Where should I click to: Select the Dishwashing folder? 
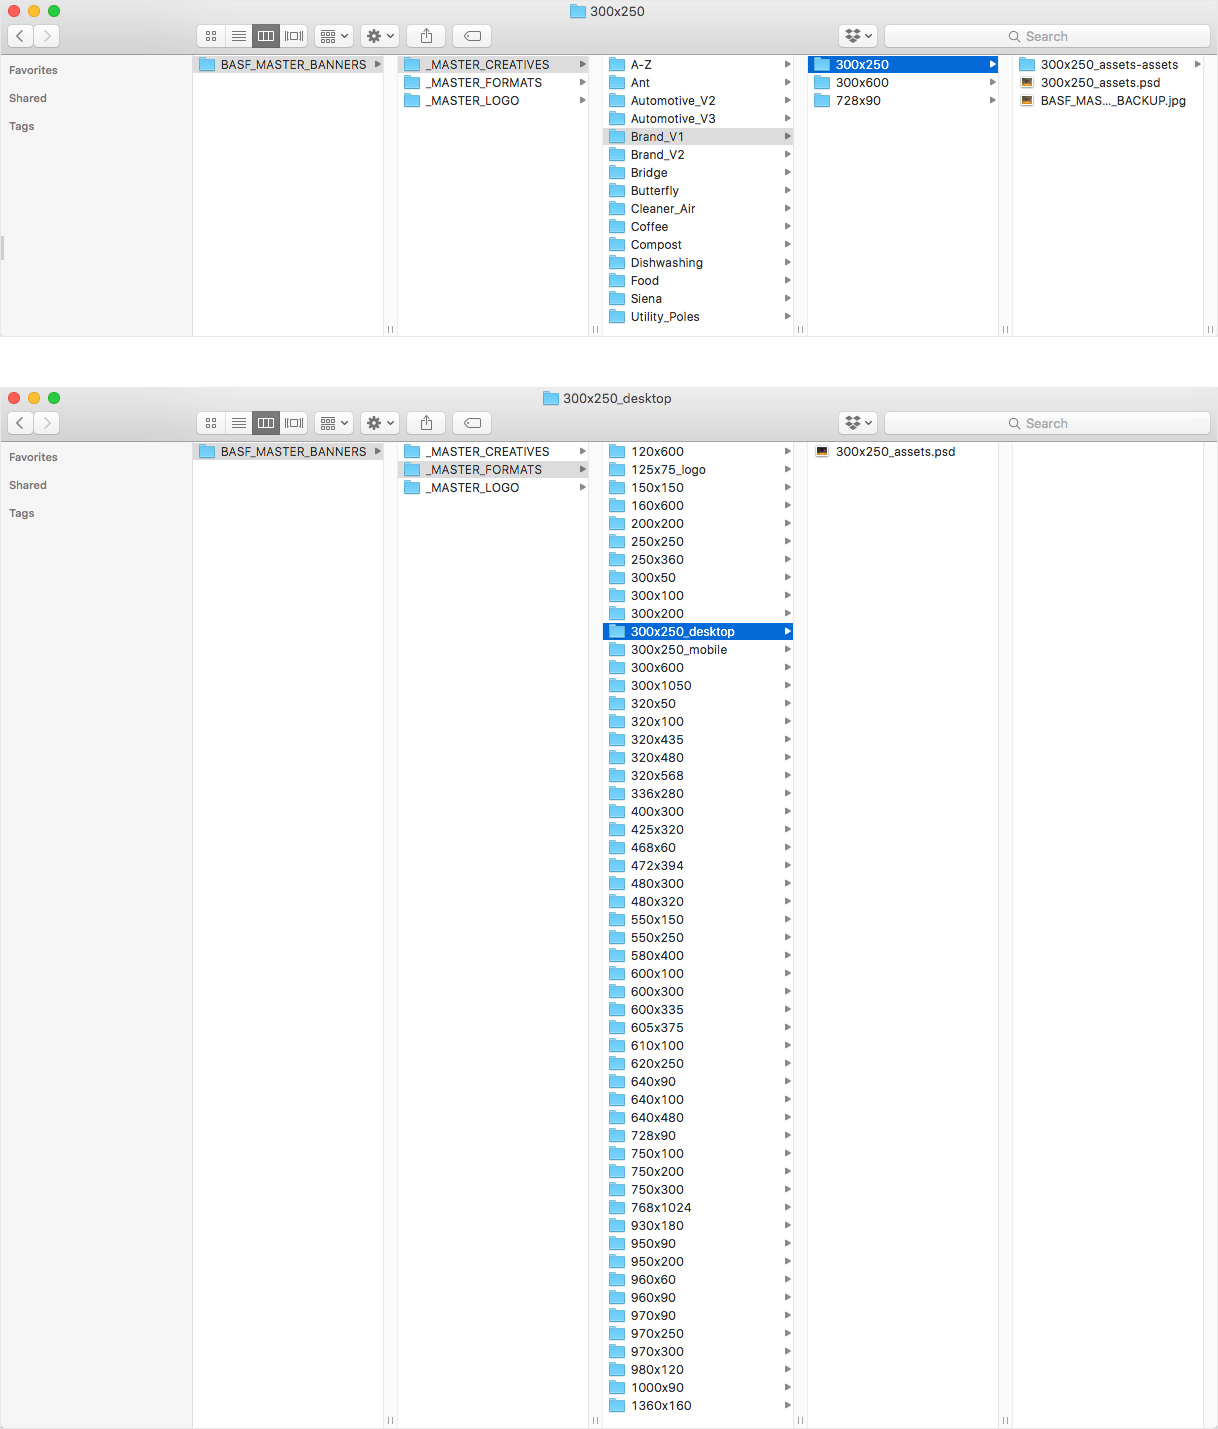(x=666, y=263)
